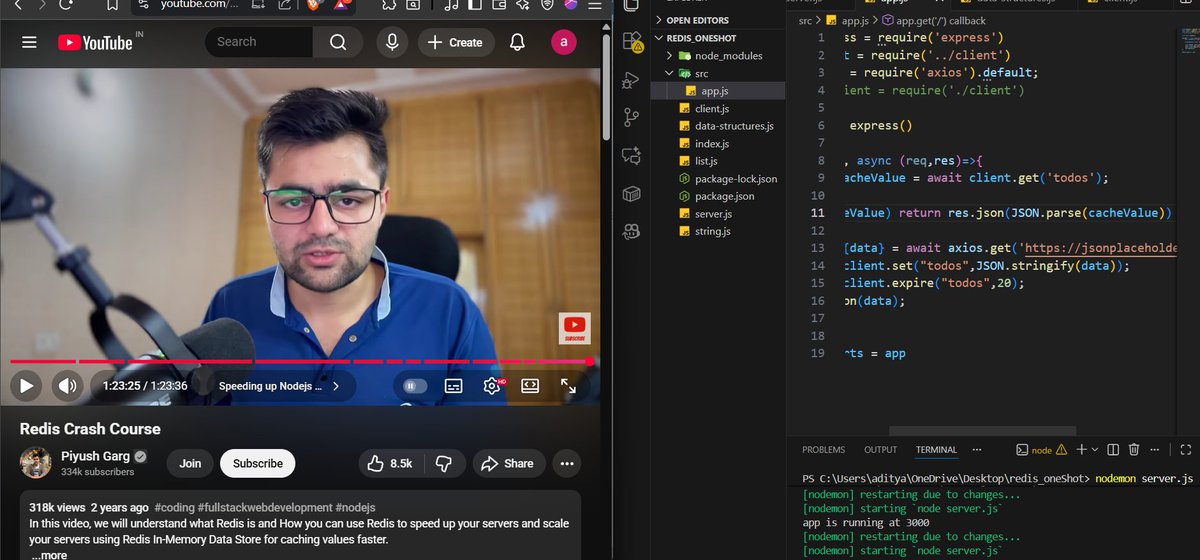Dislike the video with thumbs down
This screenshot has height=560, width=1200.
point(444,464)
